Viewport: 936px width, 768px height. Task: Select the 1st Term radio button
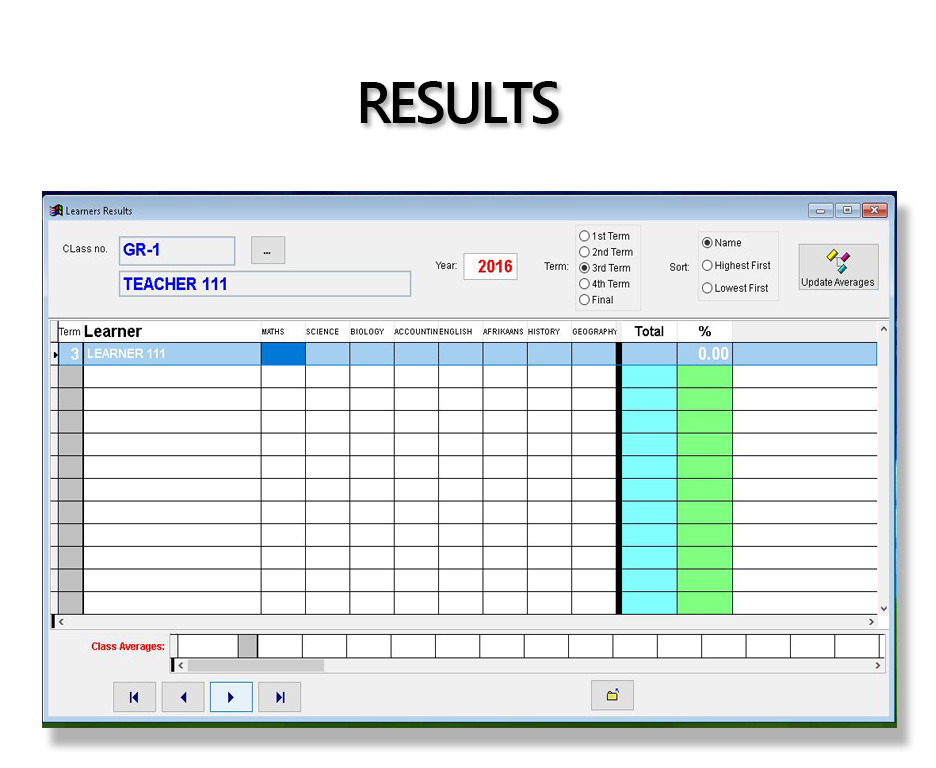click(585, 236)
